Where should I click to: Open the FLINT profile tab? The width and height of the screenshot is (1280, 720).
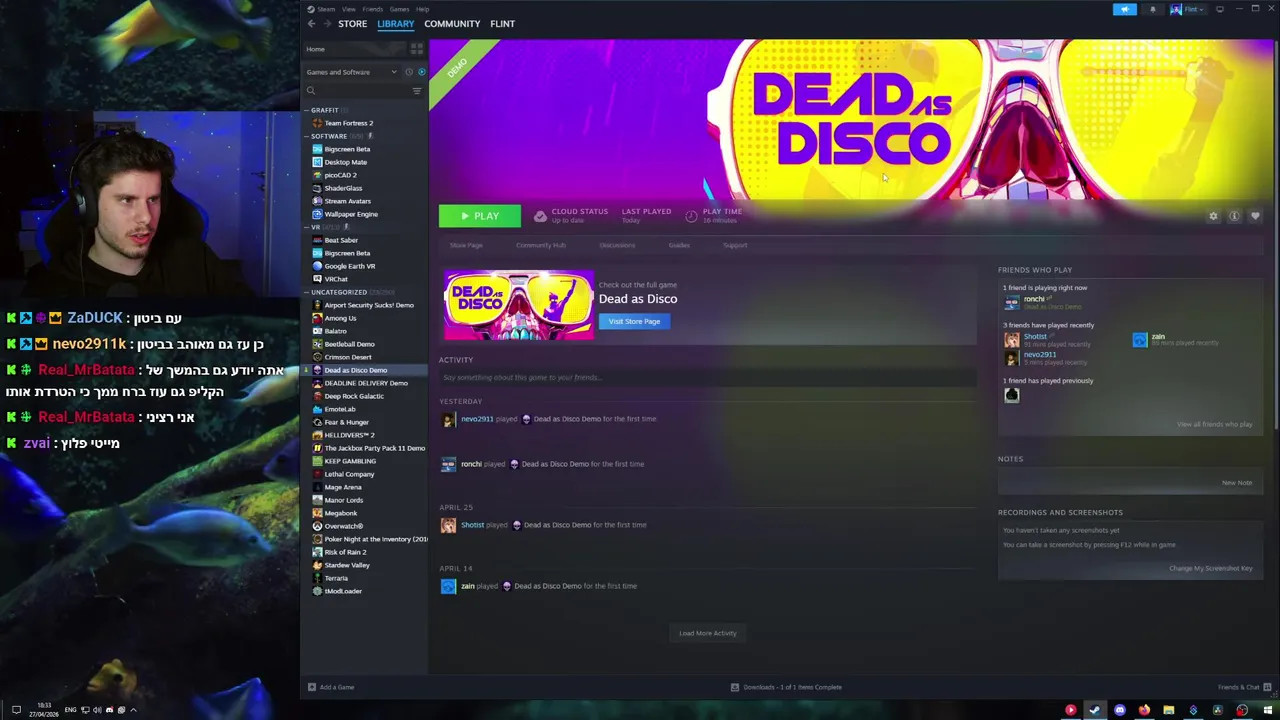tap(503, 24)
